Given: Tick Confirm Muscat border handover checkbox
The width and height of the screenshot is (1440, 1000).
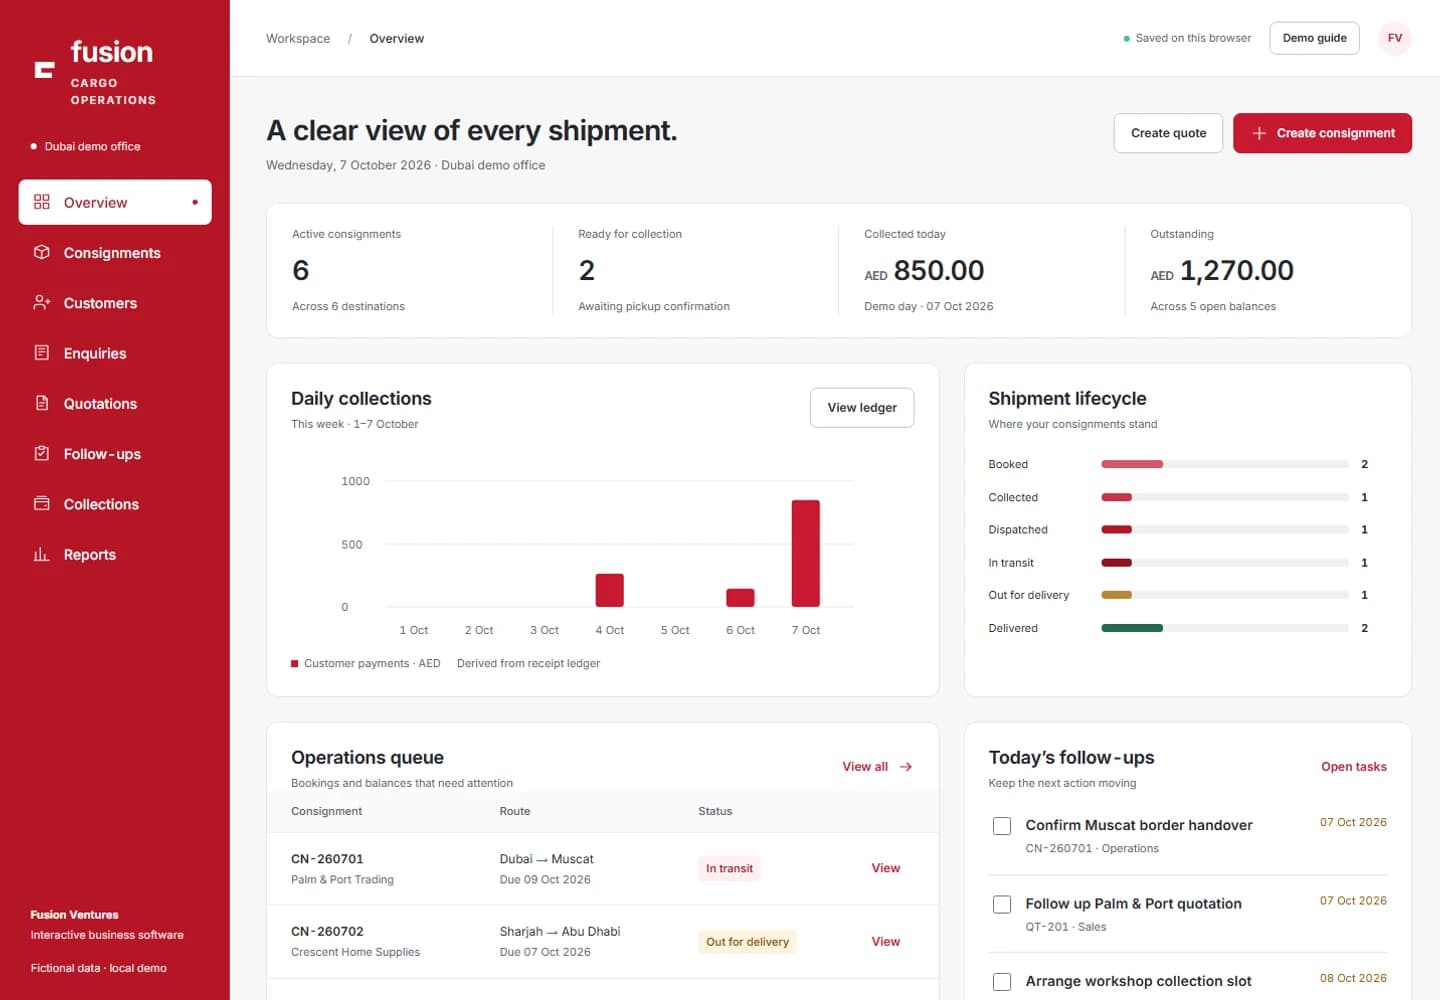Looking at the screenshot, I should pos(1001,826).
